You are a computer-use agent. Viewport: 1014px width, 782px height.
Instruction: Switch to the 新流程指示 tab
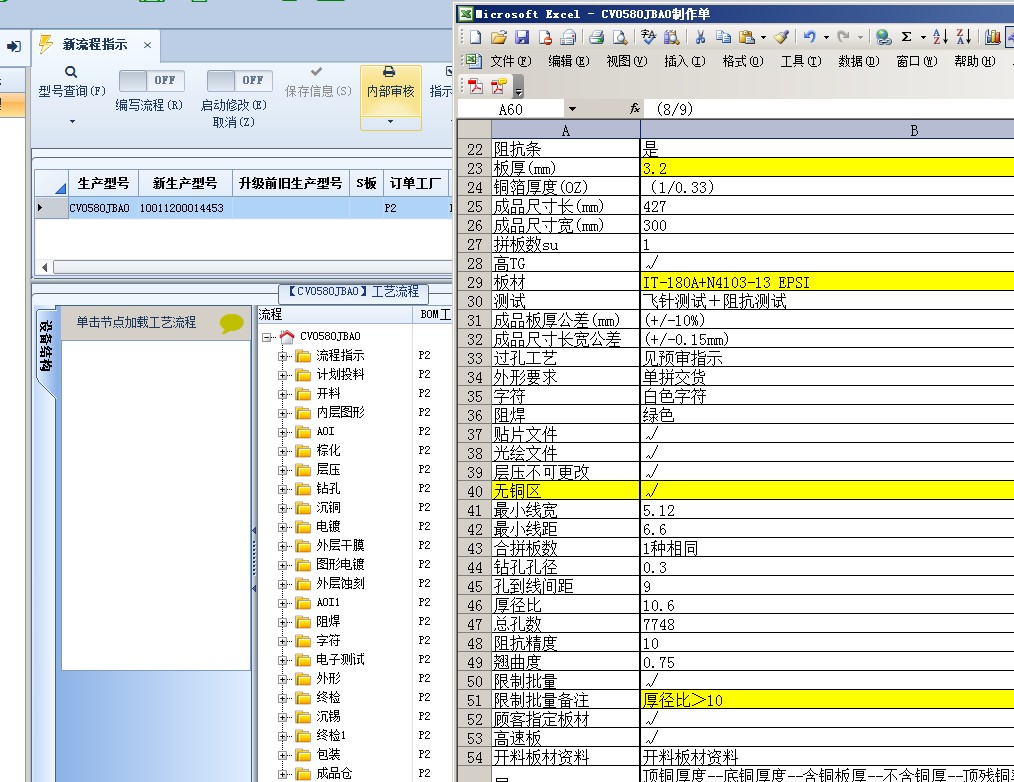tap(94, 45)
